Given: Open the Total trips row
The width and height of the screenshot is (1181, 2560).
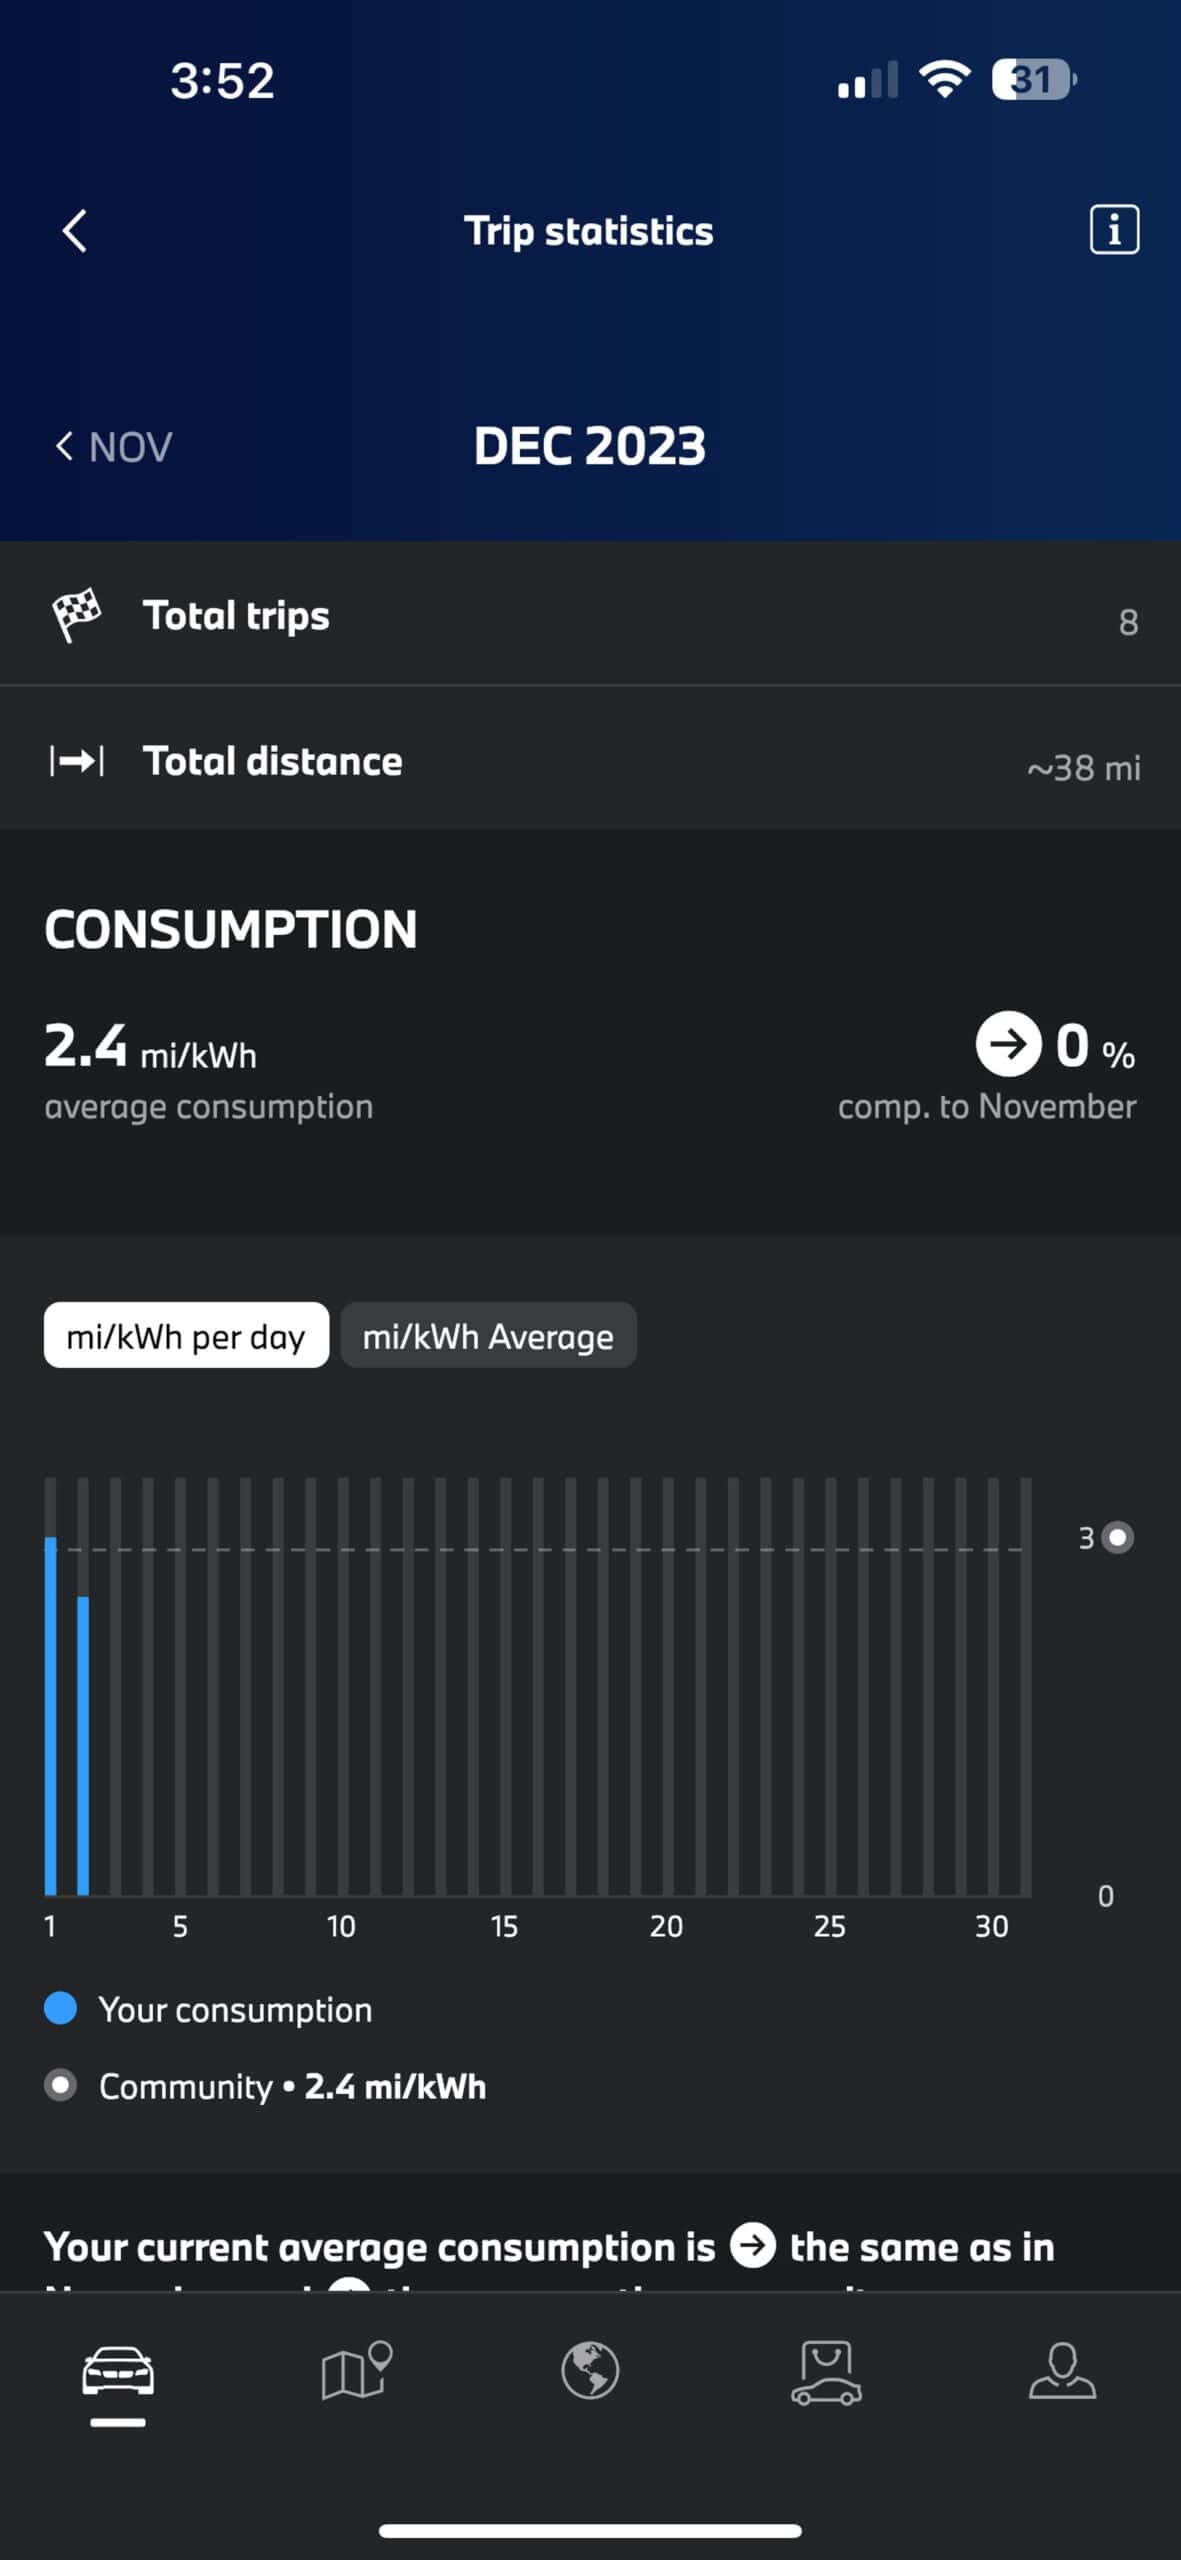Looking at the screenshot, I should tap(590, 614).
